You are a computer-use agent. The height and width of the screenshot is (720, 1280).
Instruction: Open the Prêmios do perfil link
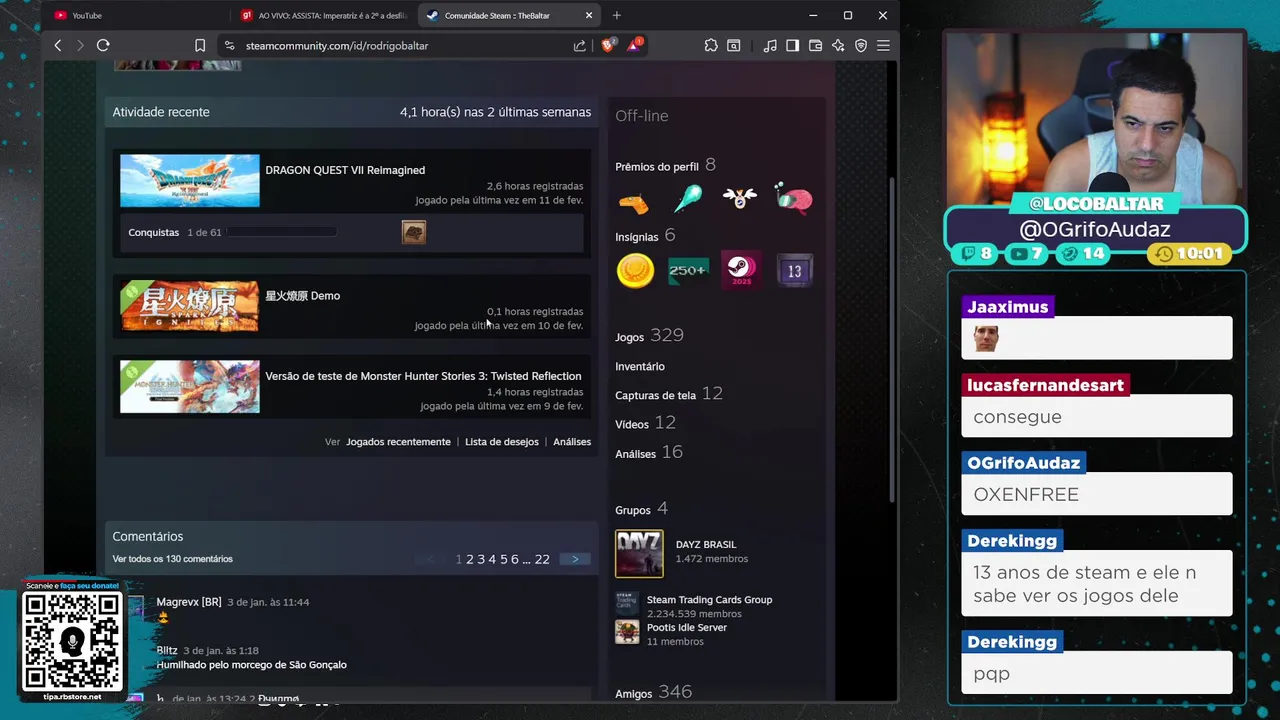[x=657, y=166]
